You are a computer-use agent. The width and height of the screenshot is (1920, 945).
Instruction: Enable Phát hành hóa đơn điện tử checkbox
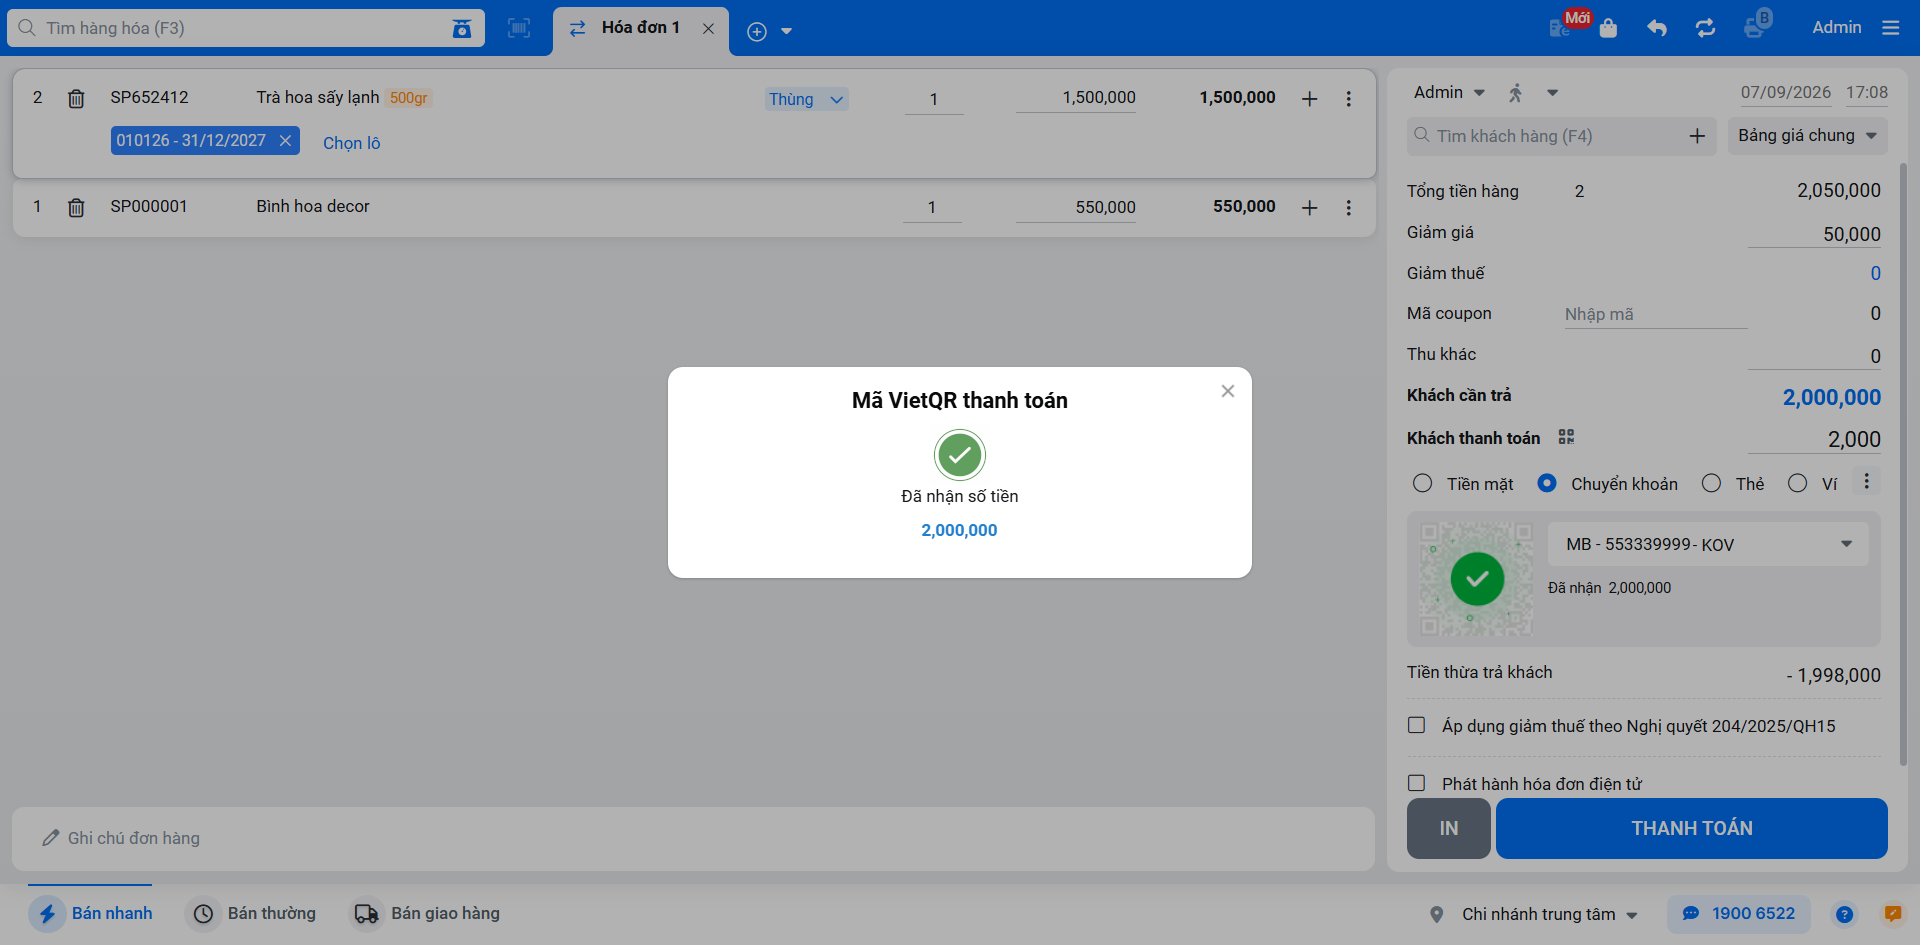tap(1416, 783)
